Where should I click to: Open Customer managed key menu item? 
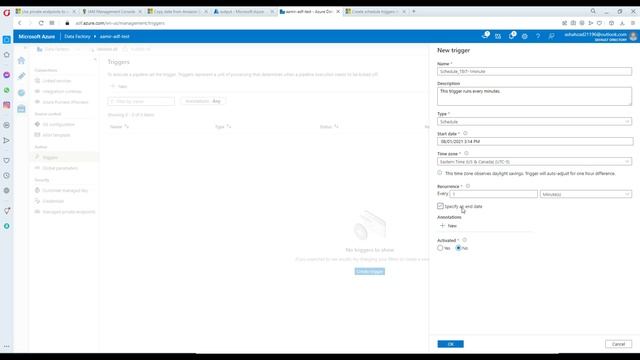point(65,191)
